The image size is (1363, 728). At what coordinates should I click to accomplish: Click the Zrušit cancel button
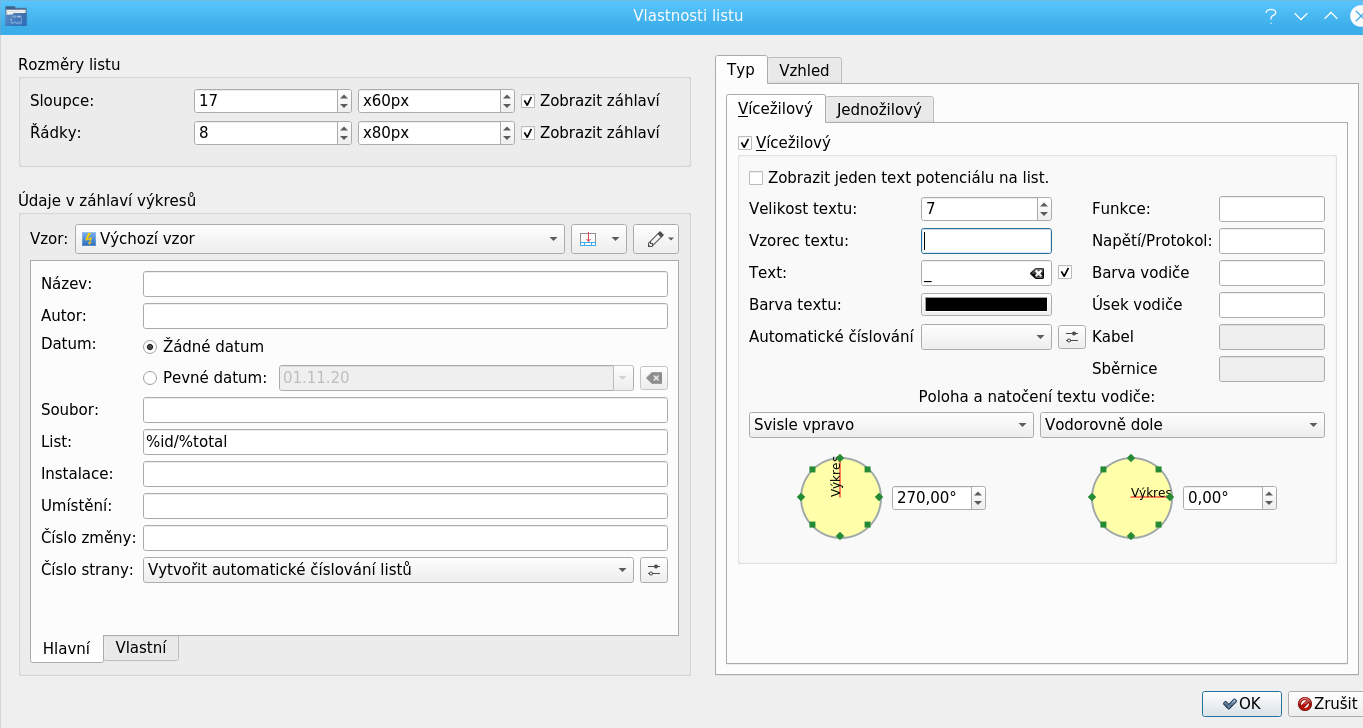1326,704
